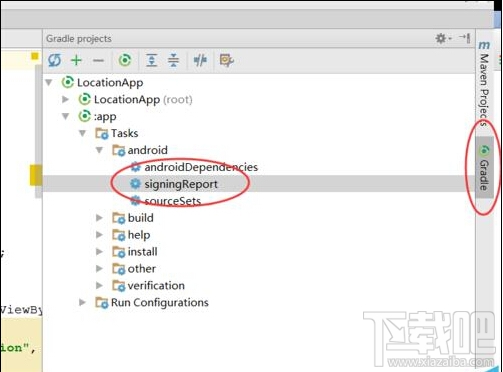Select the sourceSets task
This screenshot has height=372, width=503.
[173, 201]
